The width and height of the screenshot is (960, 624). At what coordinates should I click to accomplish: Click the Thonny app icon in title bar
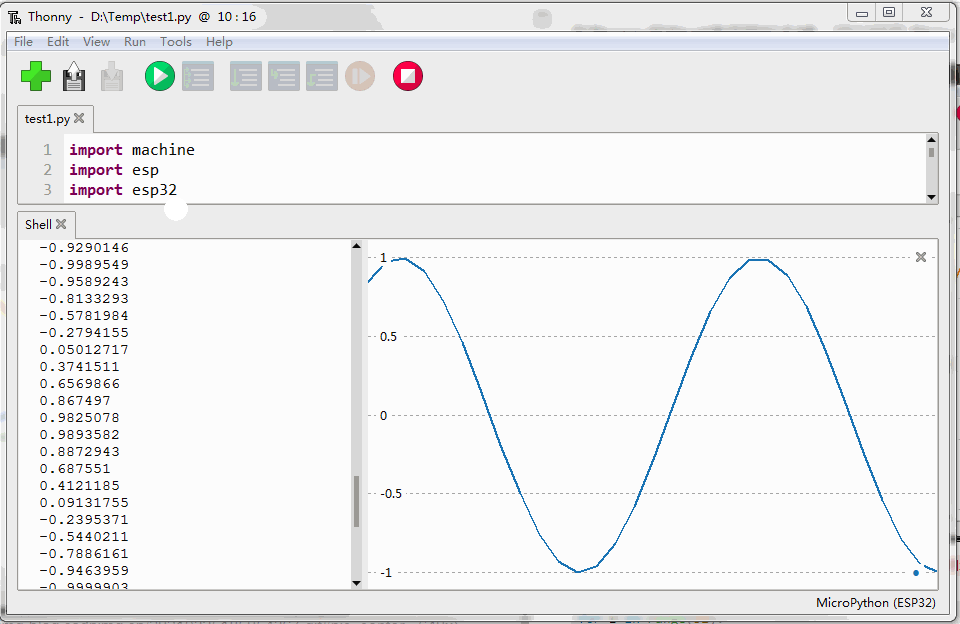[14, 17]
